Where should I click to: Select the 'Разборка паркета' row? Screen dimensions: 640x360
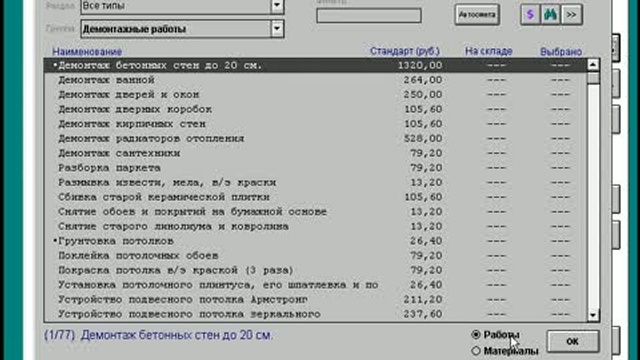pos(315,168)
